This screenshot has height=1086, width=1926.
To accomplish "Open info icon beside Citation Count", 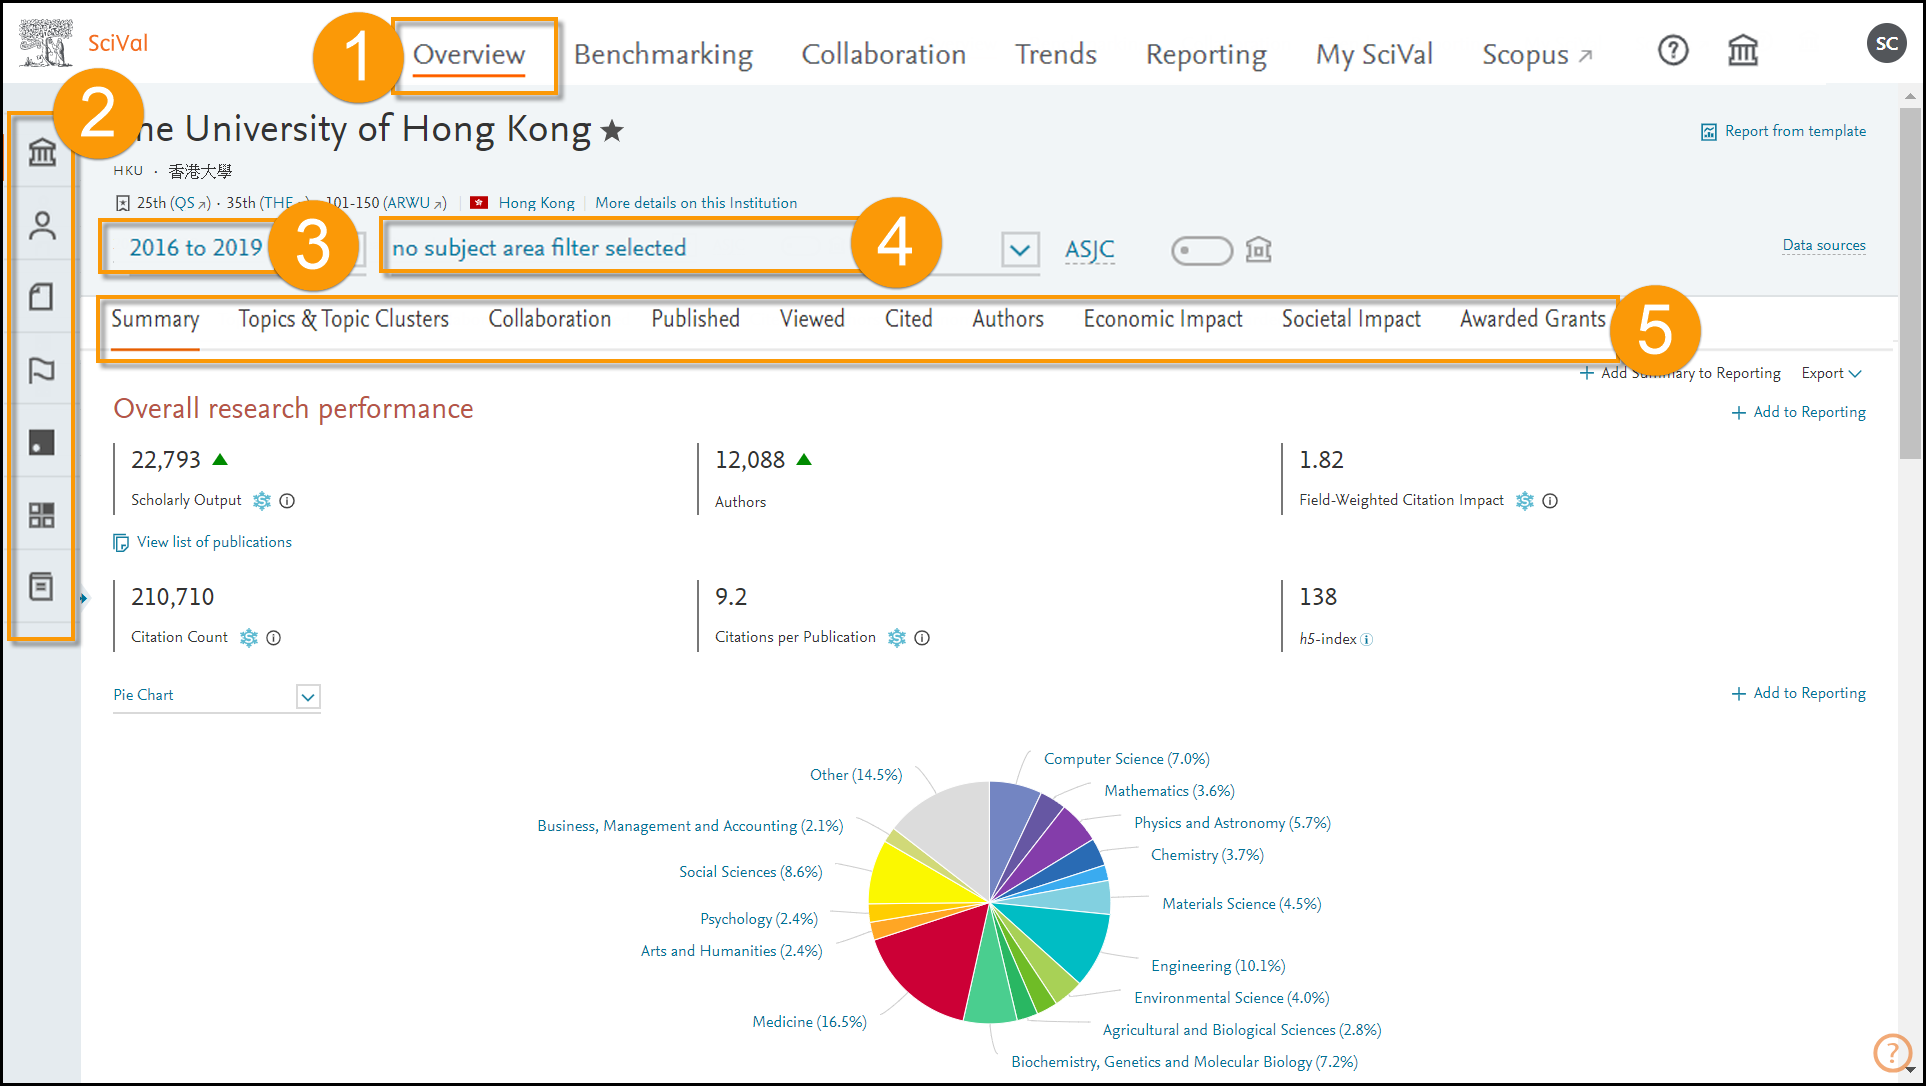I will click(274, 638).
